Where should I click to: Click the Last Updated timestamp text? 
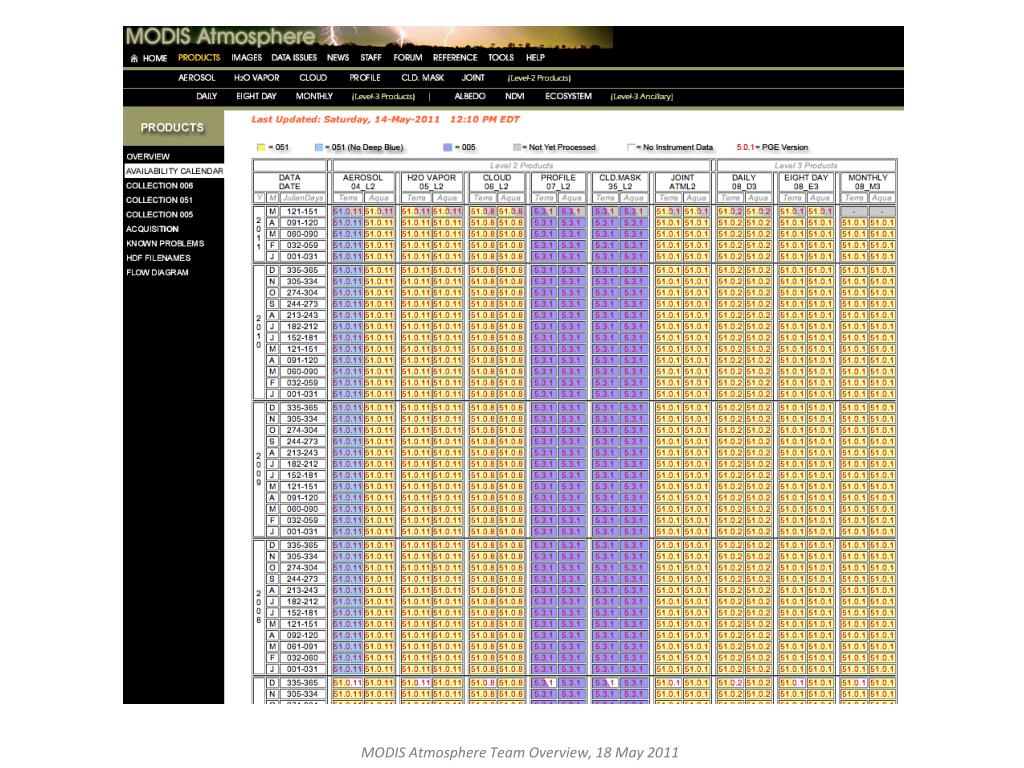tap(385, 120)
